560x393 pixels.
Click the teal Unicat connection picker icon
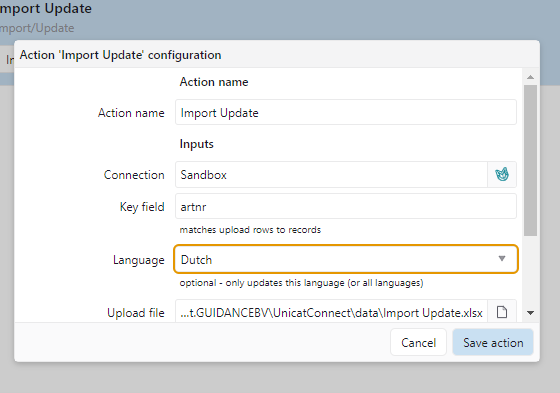tap(502, 175)
